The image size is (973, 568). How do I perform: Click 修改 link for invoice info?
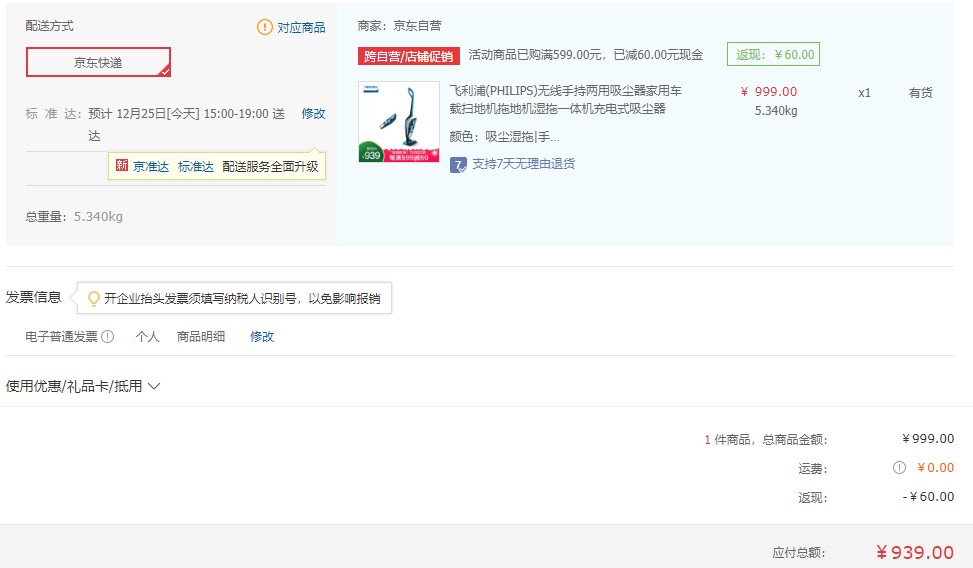pyautogui.click(x=262, y=336)
